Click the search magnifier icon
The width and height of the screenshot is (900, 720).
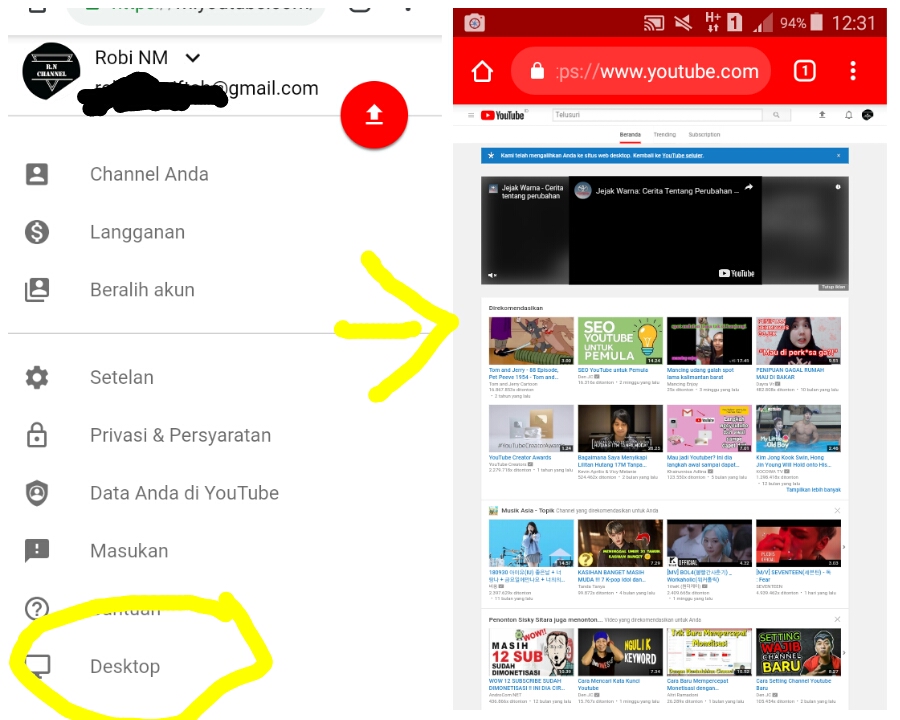click(778, 115)
